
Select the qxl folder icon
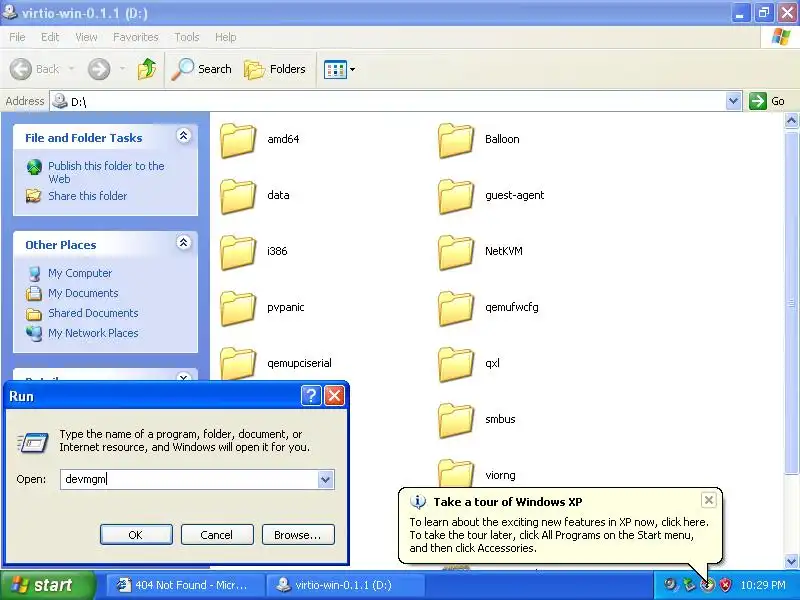point(456,364)
